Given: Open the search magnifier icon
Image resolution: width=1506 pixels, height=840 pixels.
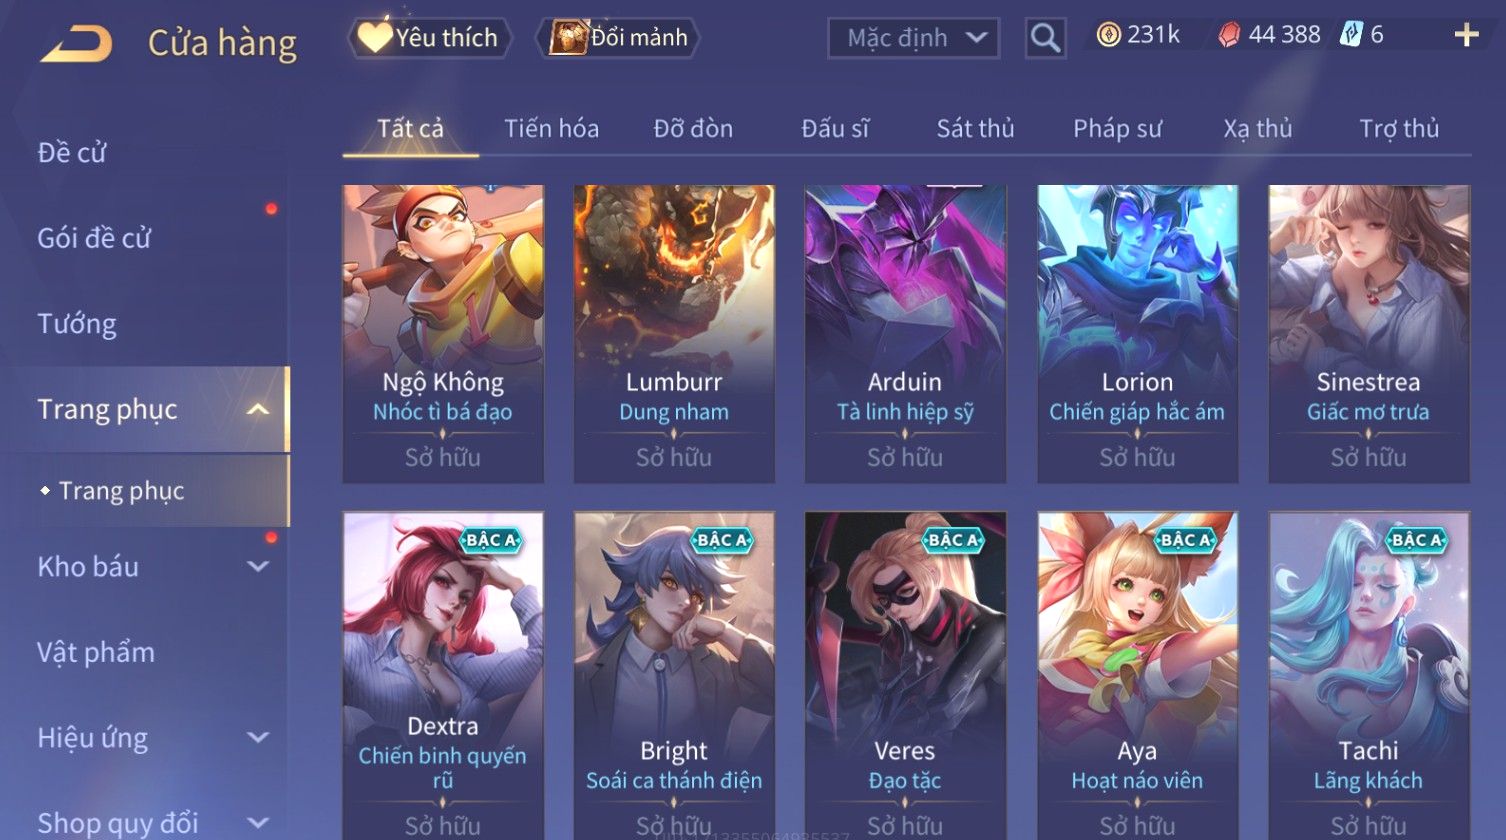Looking at the screenshot, I should pos(1045,38).
